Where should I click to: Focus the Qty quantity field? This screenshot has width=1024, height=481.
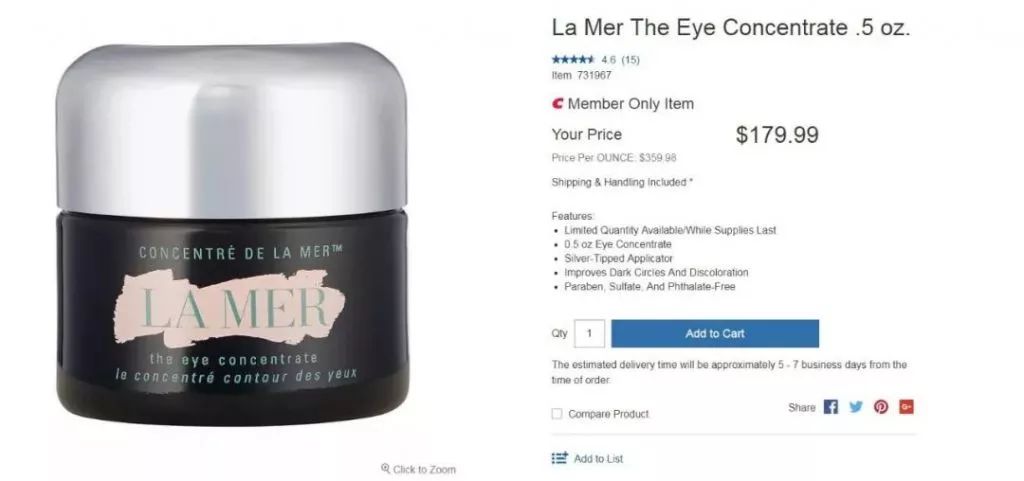[x=589, y=333]
